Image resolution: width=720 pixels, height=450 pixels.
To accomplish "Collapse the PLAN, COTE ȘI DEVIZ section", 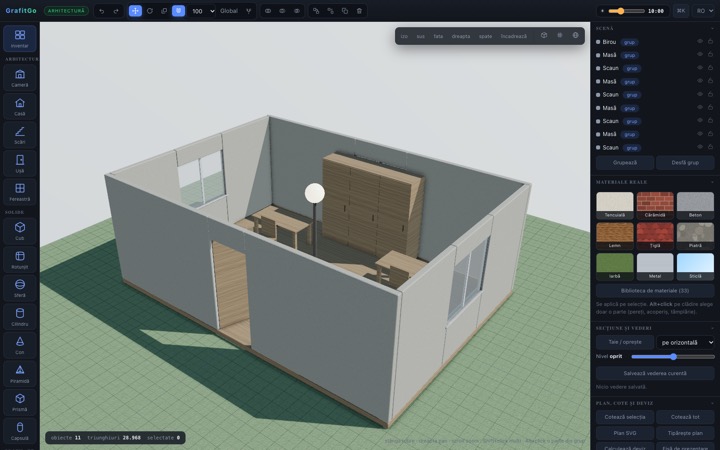I will coord(712,403).
